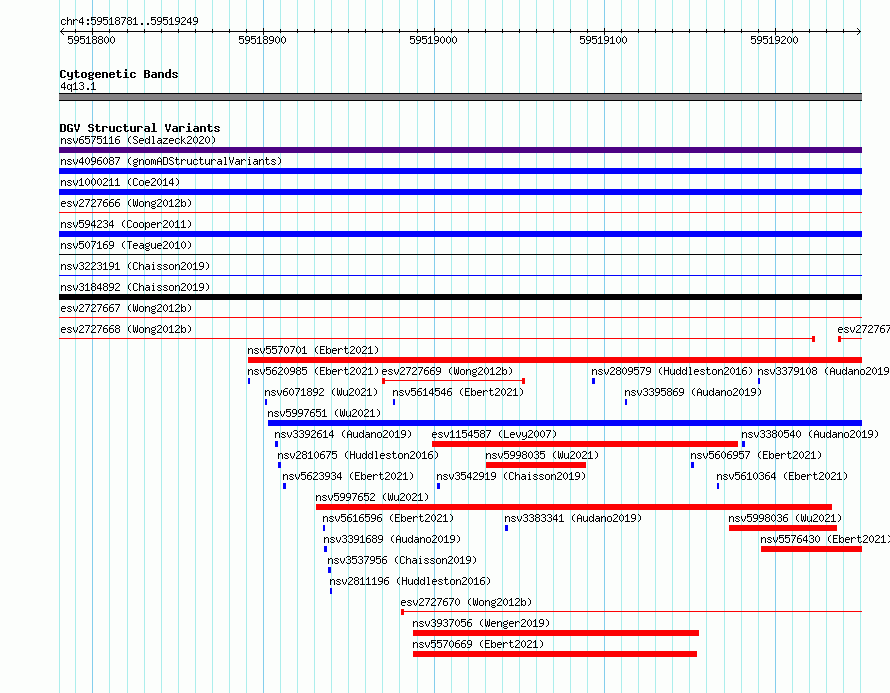Open nsv5610364 (Ebert2021) label
Viewport: 890px width, 693px height.
pyautogui.click(x=782, y=476)
